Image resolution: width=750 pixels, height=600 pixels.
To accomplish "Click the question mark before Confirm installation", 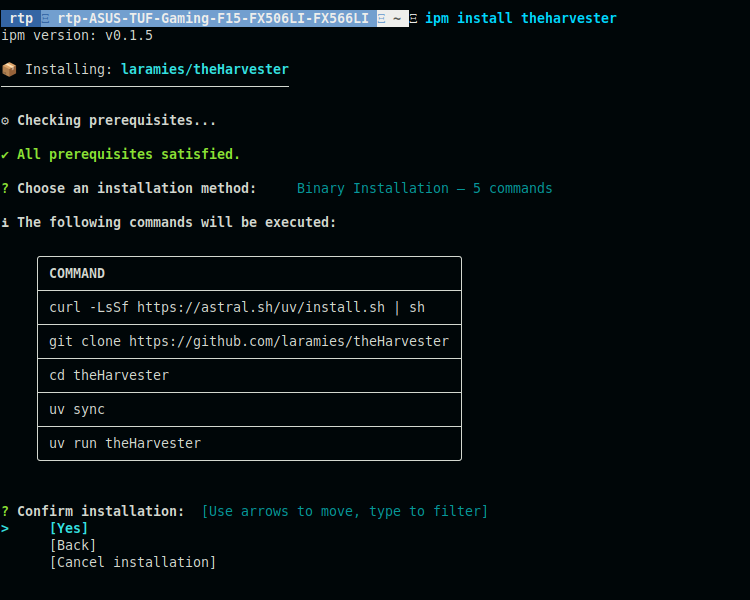I will click(5, 512).
